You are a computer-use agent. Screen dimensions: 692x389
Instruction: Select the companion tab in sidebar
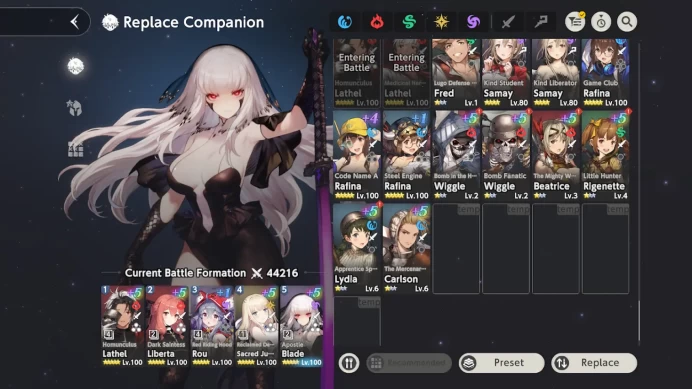(75, 66)
